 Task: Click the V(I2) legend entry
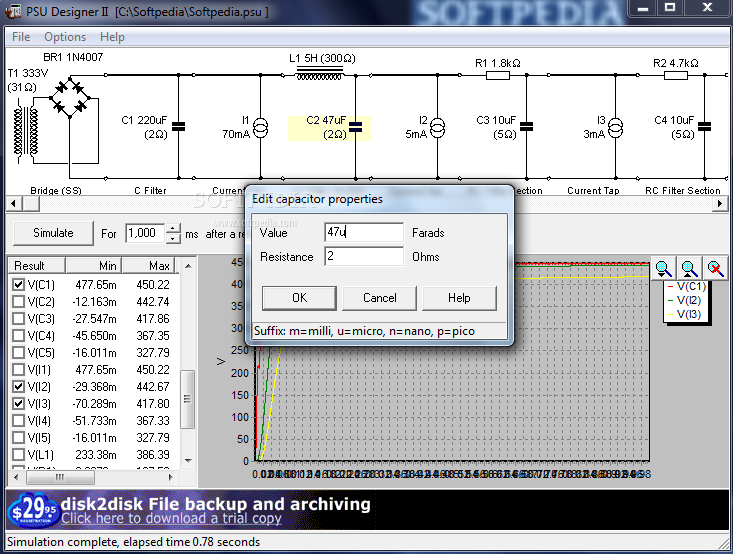[x=685, y=301]
